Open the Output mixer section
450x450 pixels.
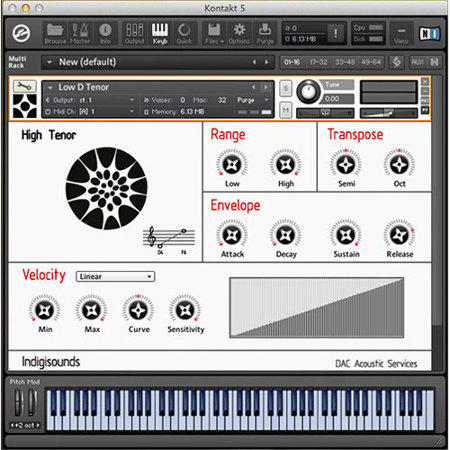135,34
